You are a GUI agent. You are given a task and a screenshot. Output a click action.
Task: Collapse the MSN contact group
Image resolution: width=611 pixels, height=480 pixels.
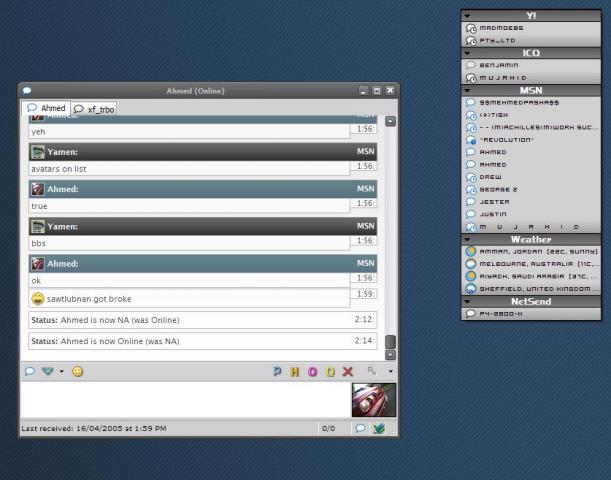pos(467,90)
